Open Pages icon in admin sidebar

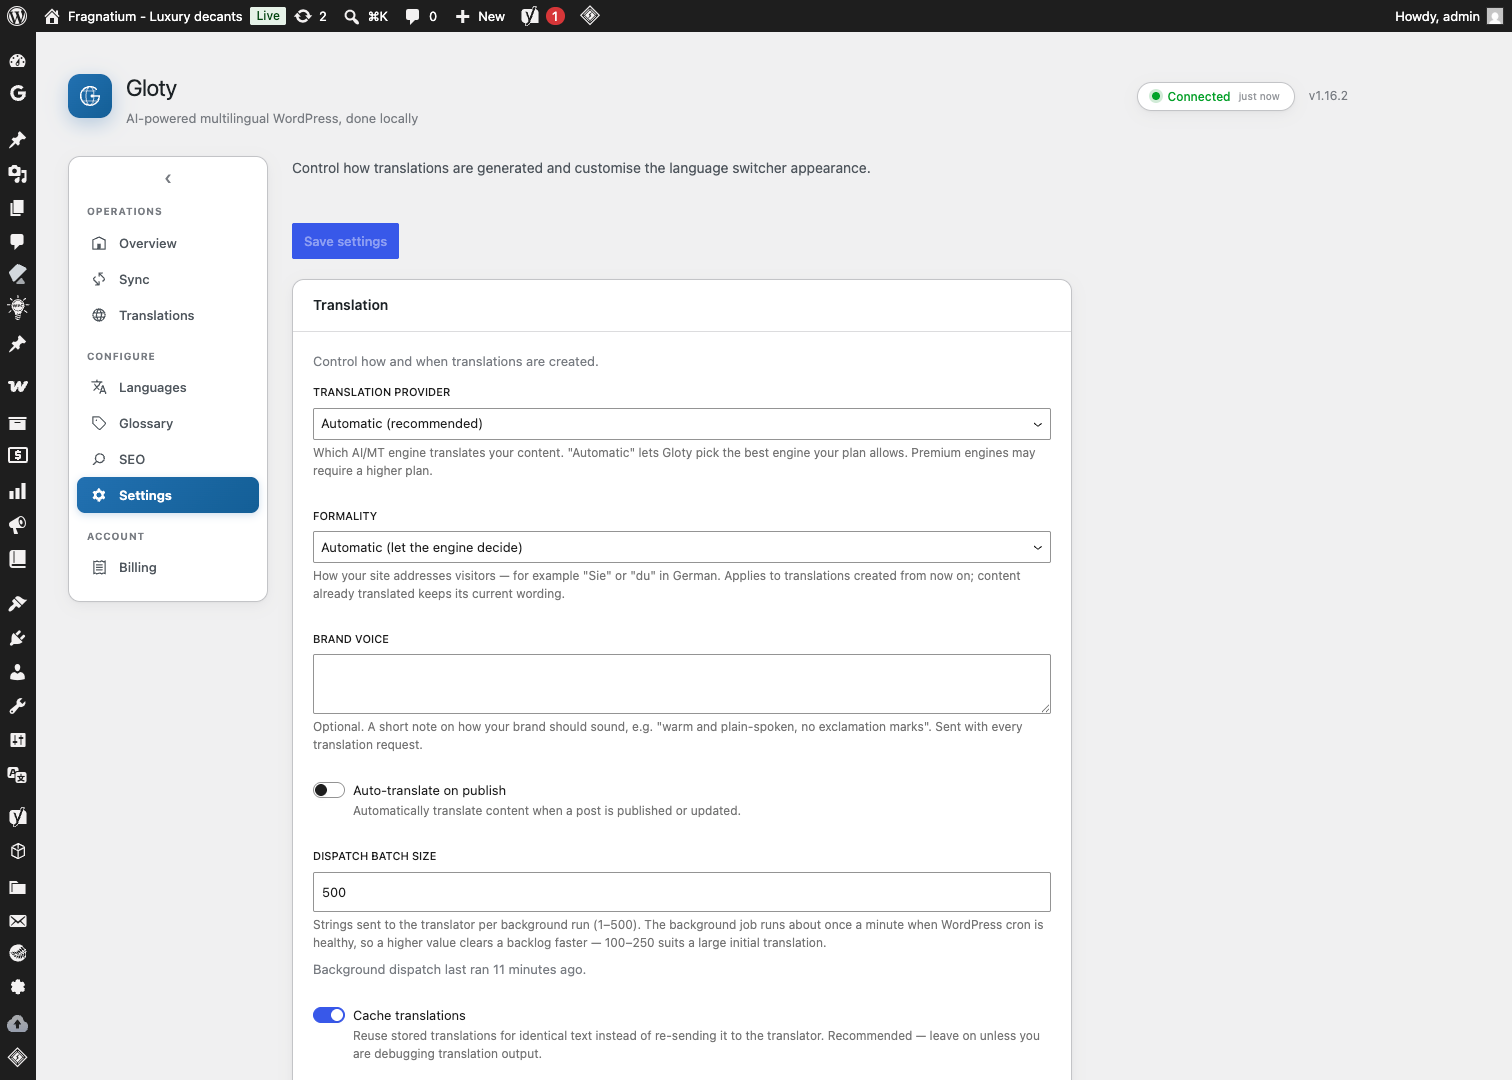(17, 207)
